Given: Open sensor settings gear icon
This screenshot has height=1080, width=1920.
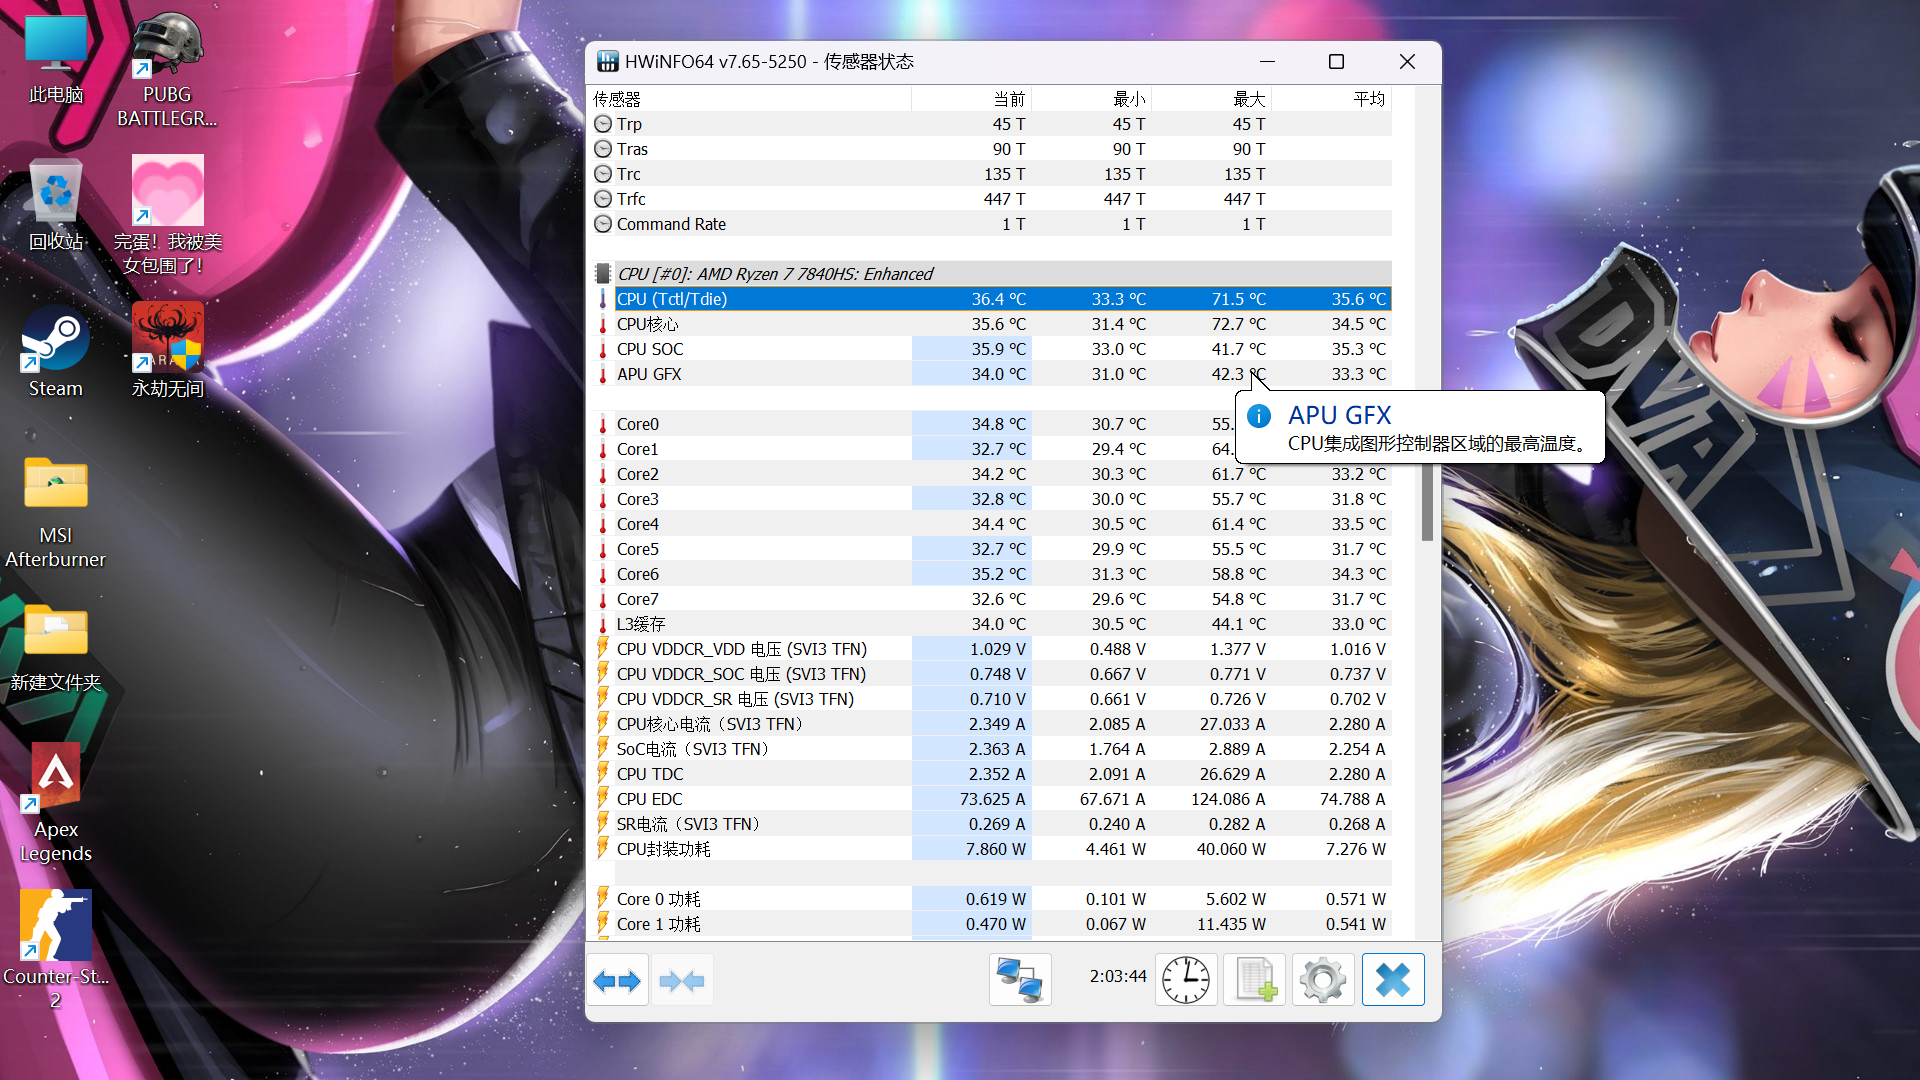Looking at the screenshot, I should tap(1323, 980).
